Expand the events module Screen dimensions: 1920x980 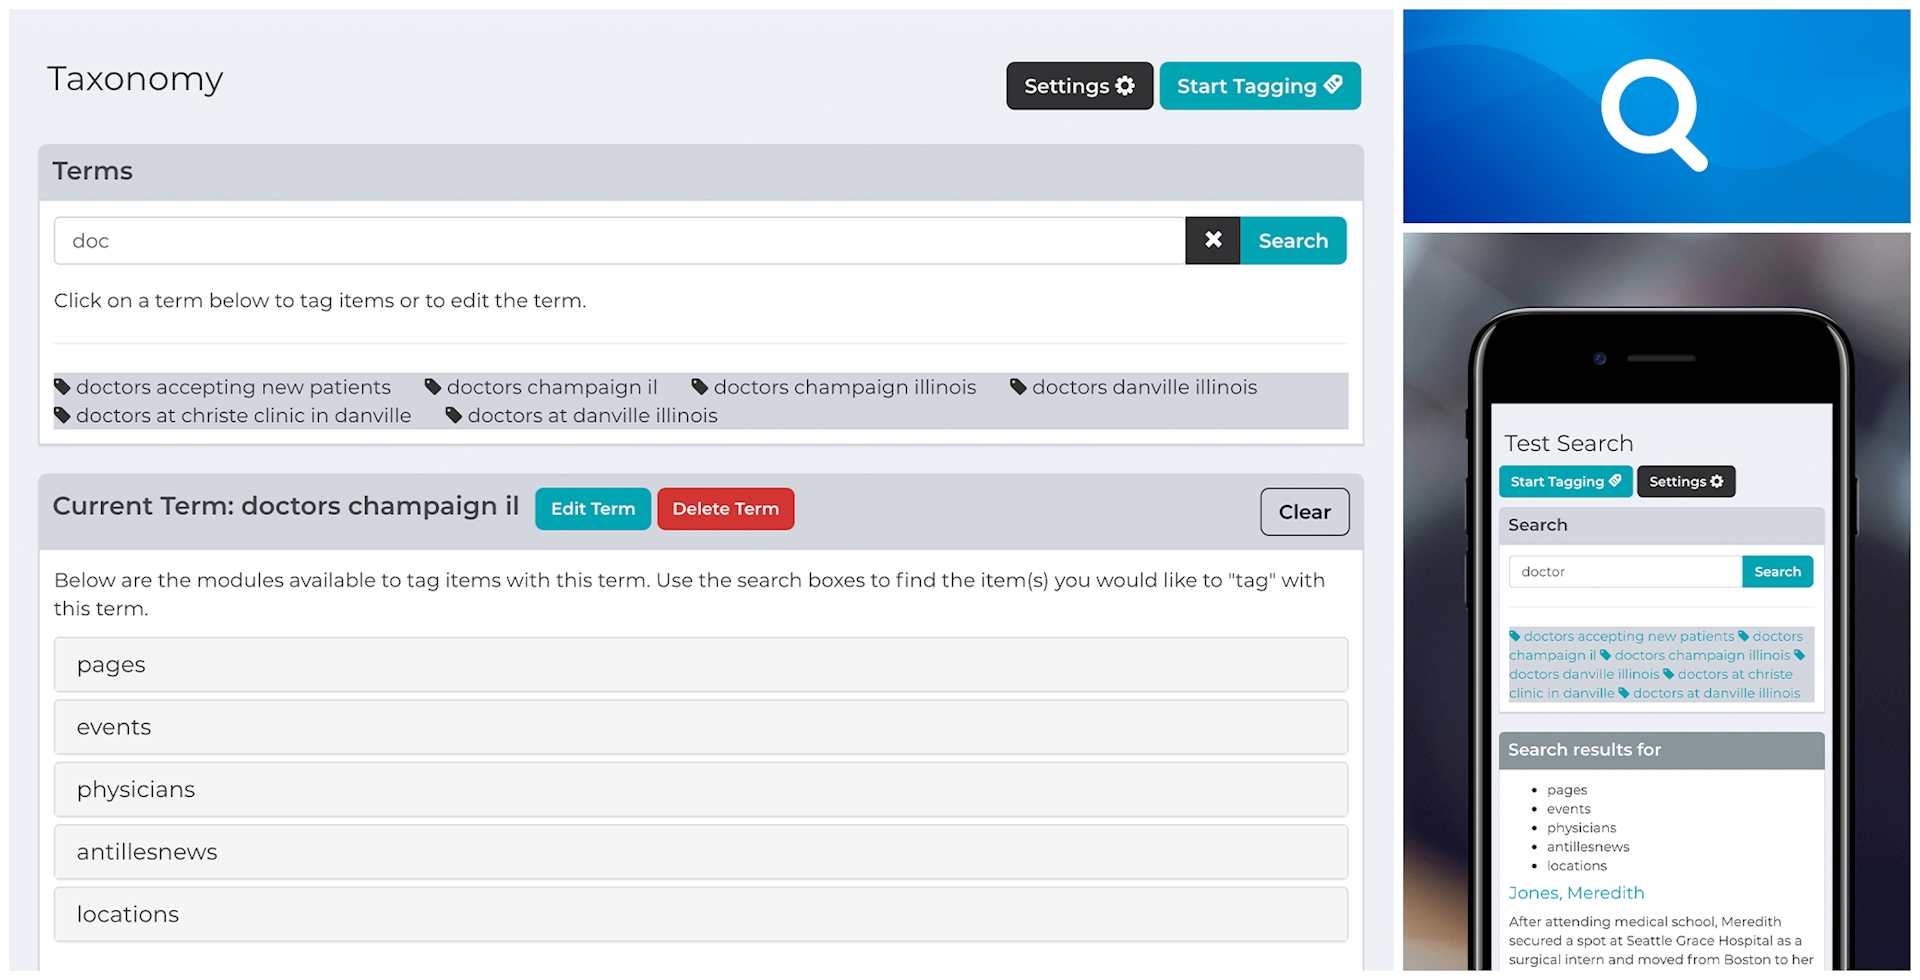pos(701,727)
